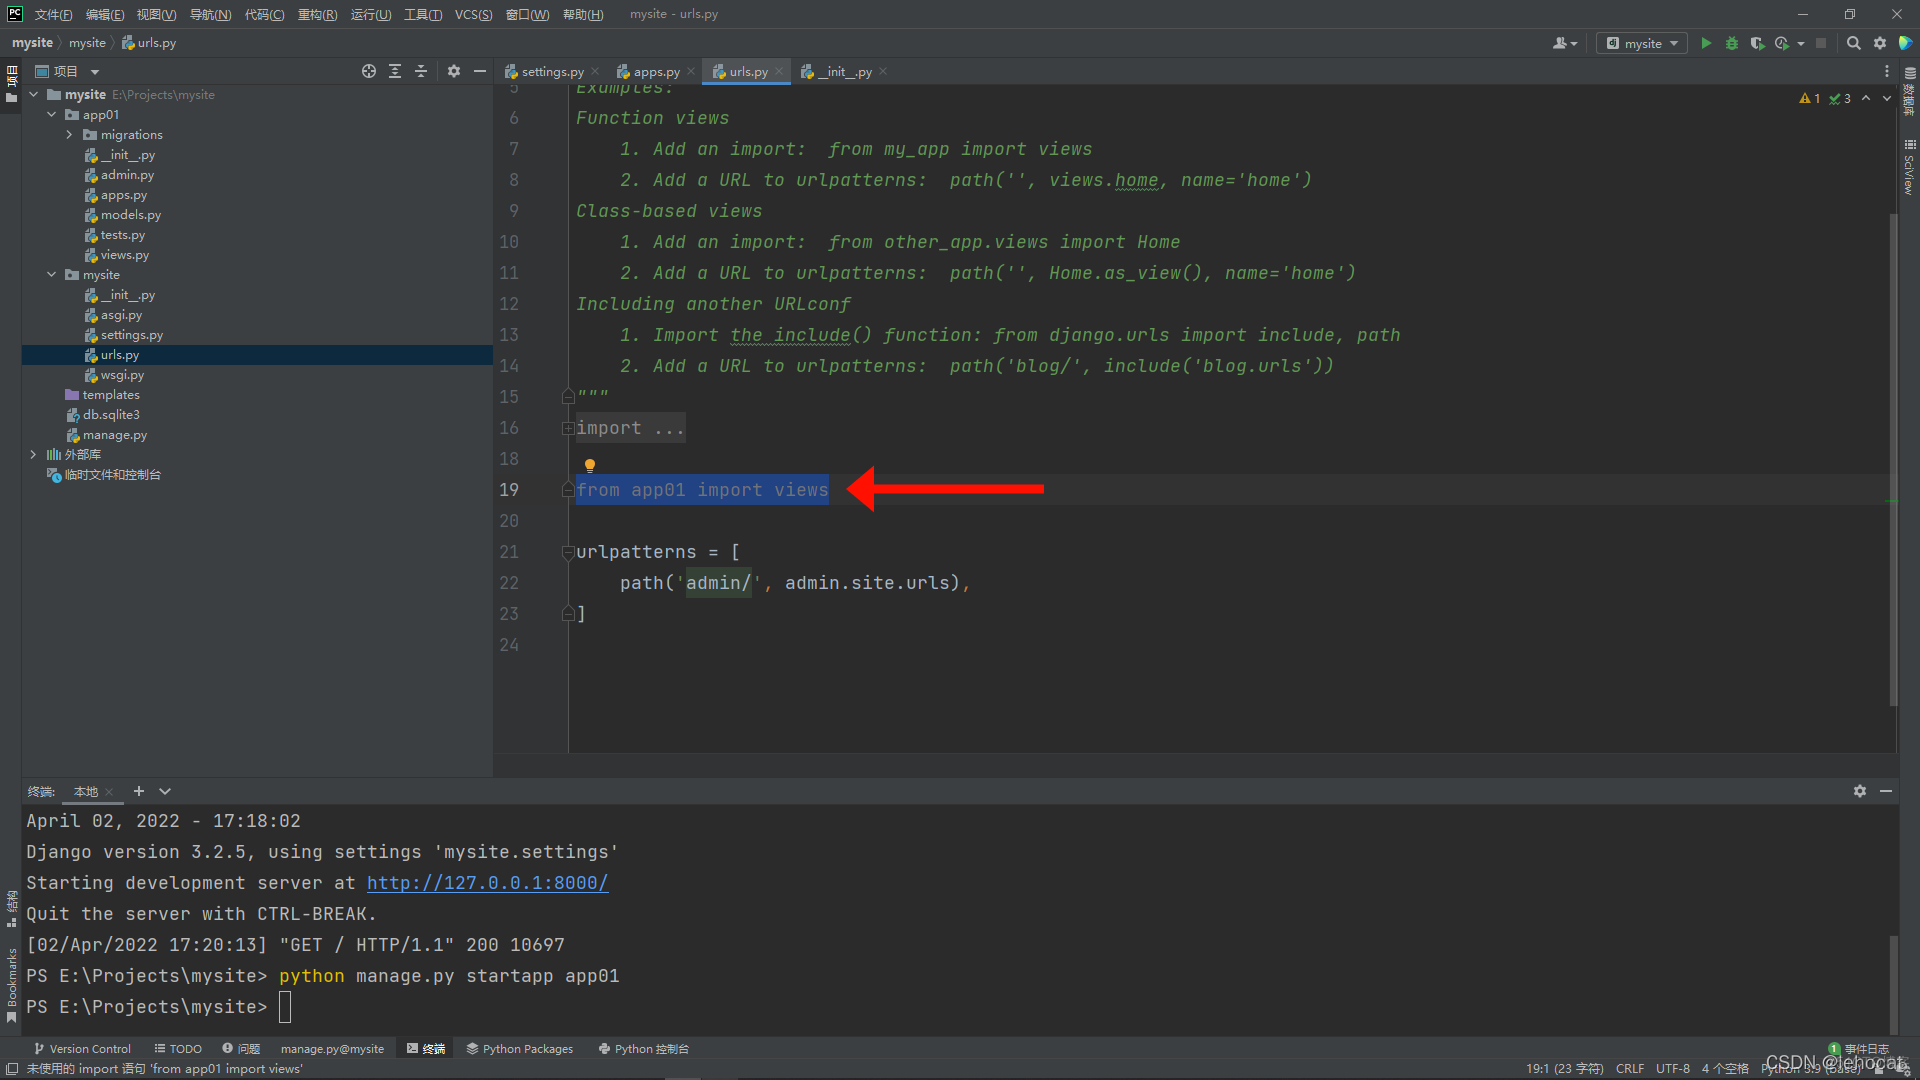
Task: Open the 编辑(E) menu
Action: pos(105,14)
